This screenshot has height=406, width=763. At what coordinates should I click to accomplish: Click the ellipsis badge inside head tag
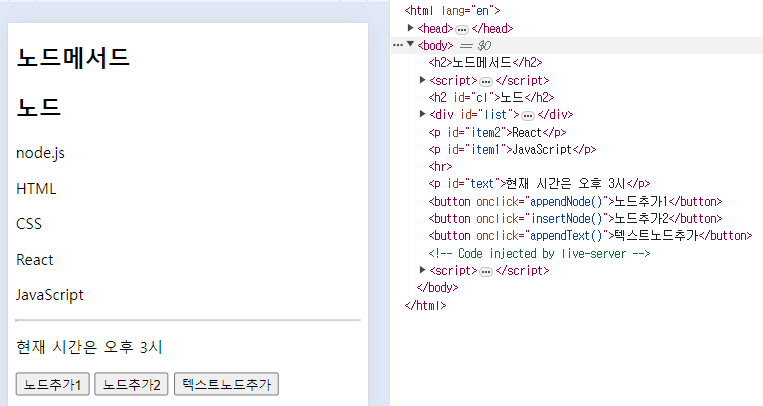(x=462, y=30)
